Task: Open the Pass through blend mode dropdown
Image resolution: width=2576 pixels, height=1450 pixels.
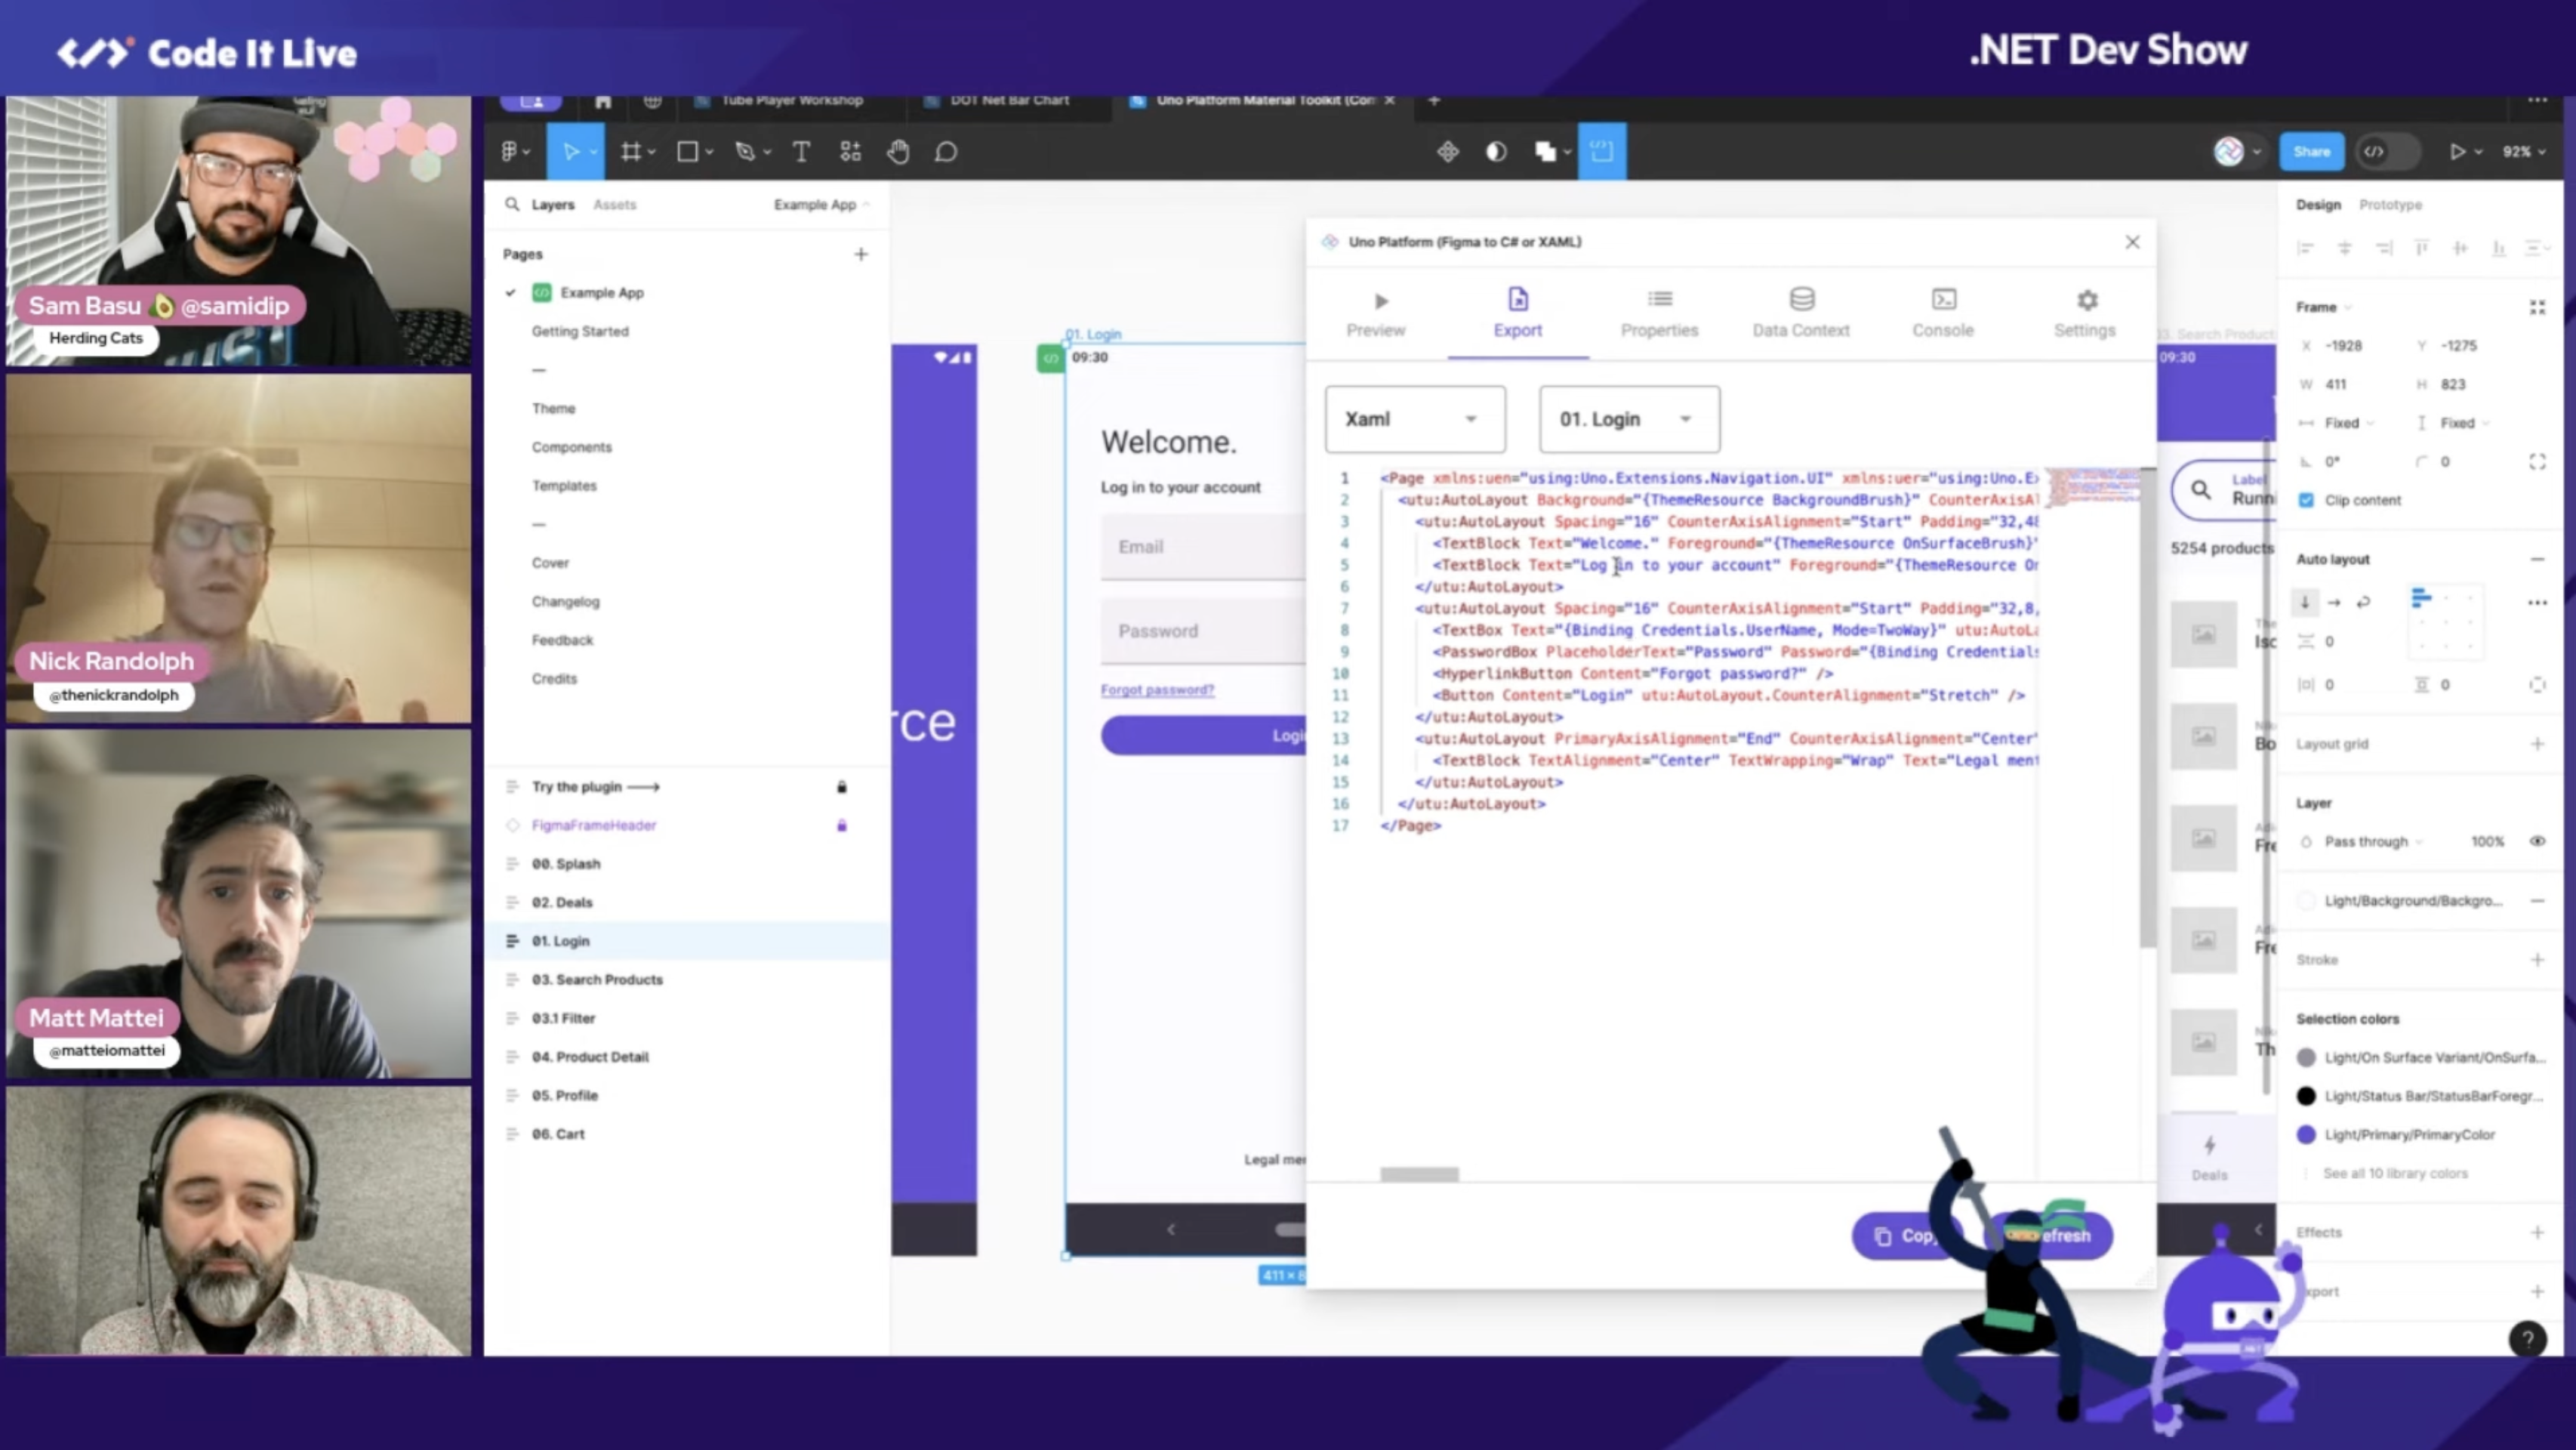Action: (x=2372, y=841)
